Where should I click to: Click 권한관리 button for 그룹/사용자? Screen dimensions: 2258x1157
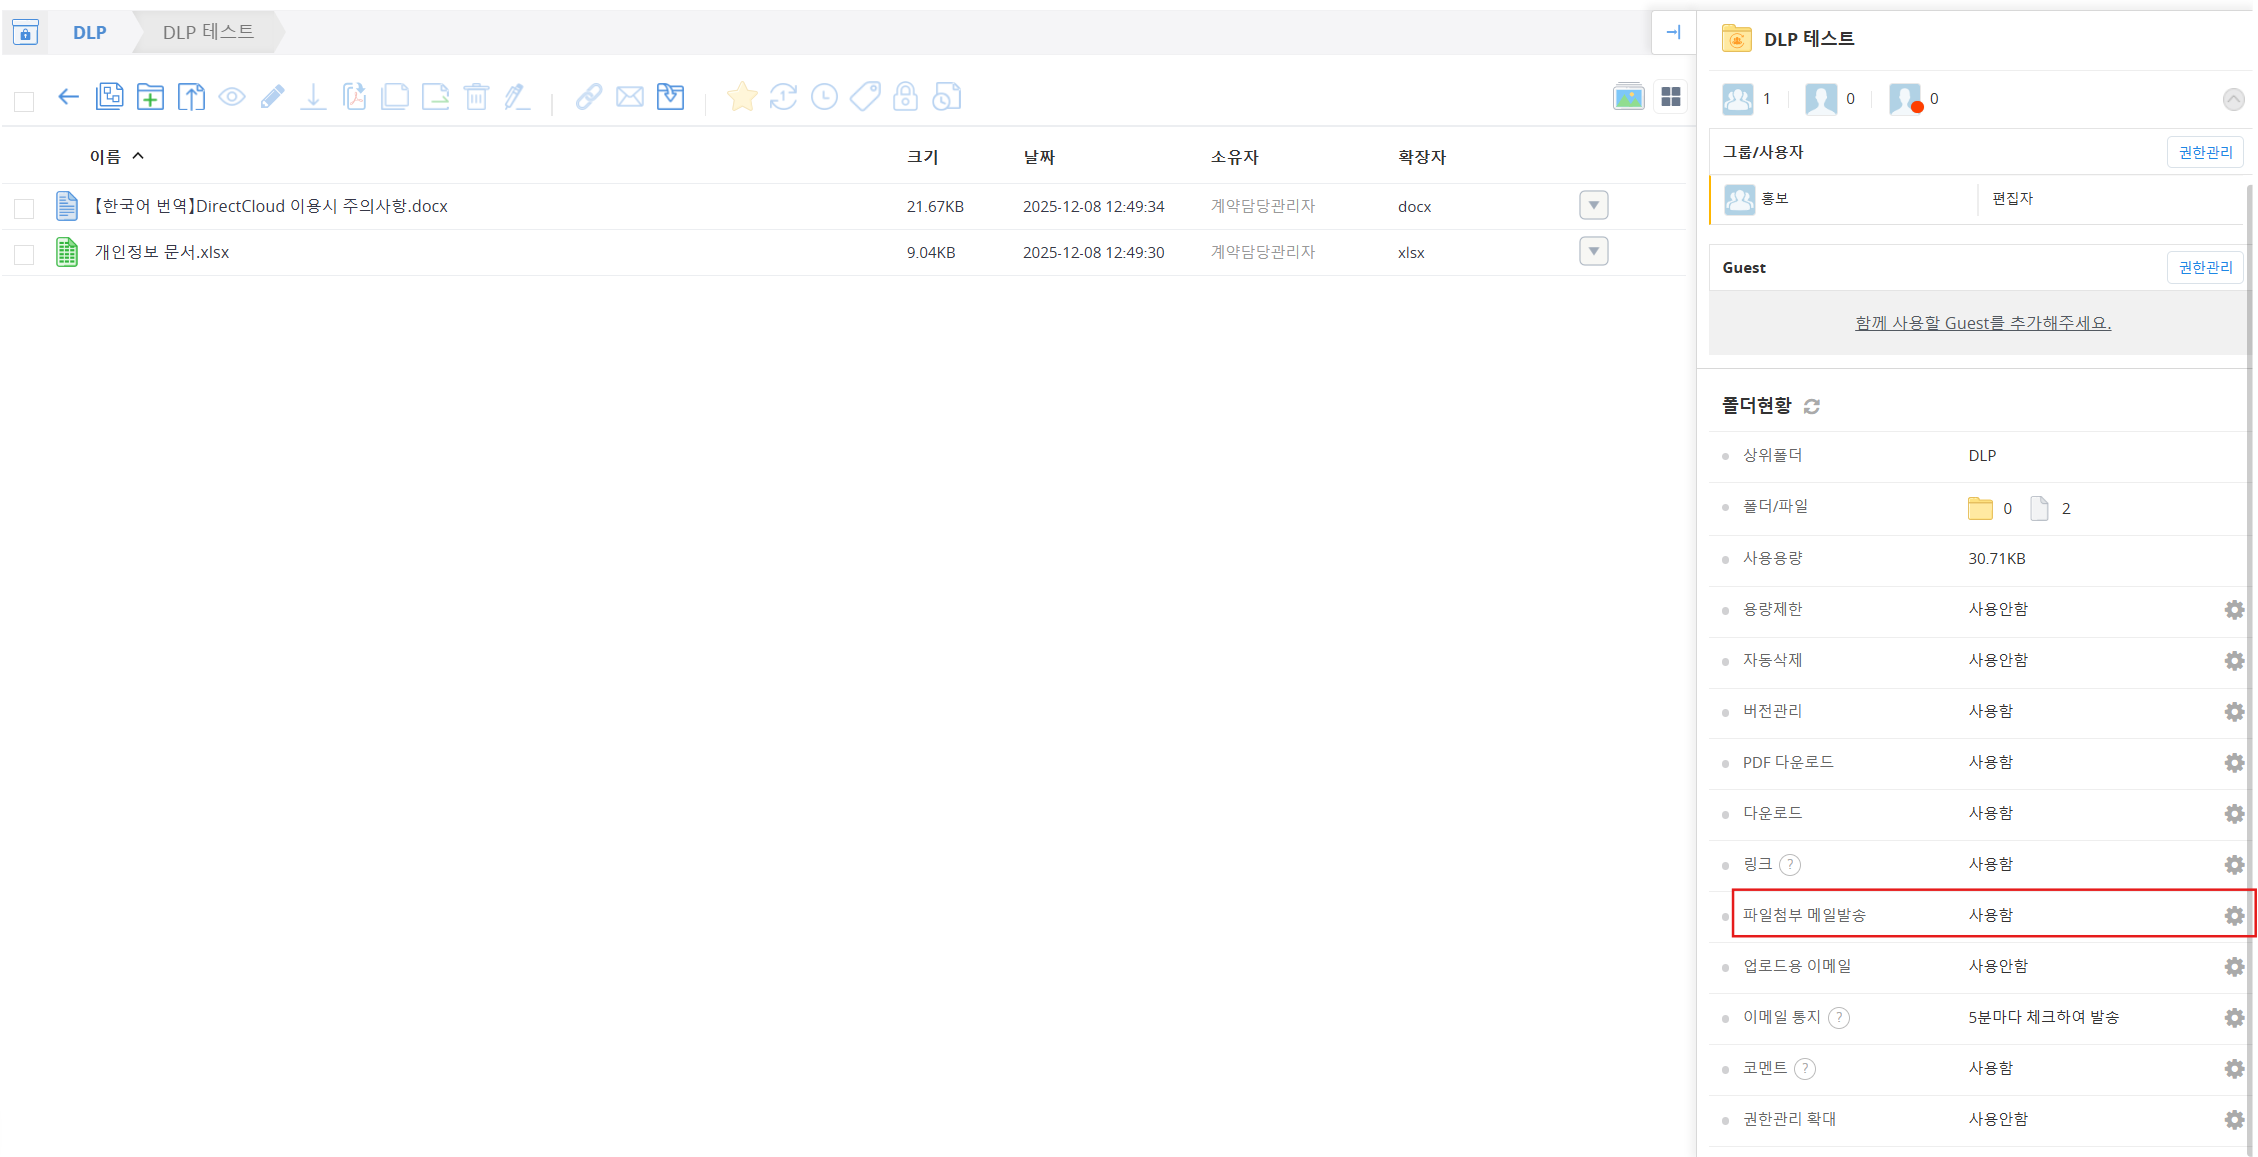(x=2205, y=153)
